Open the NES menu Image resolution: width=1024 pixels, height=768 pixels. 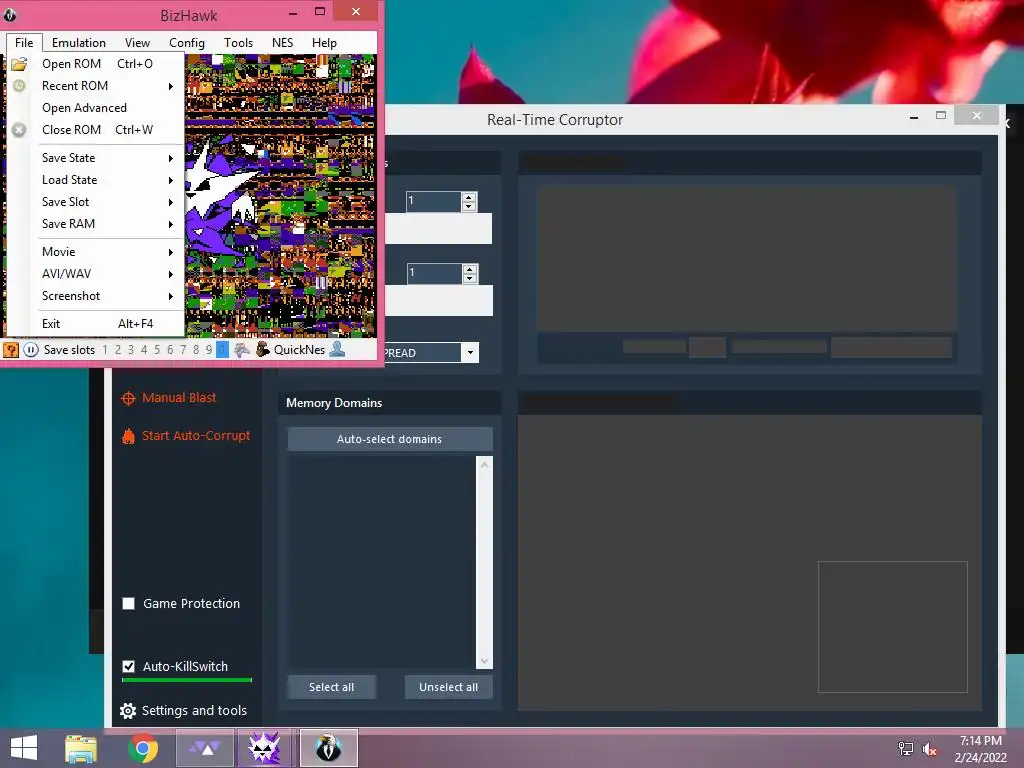tap(282, 42)
